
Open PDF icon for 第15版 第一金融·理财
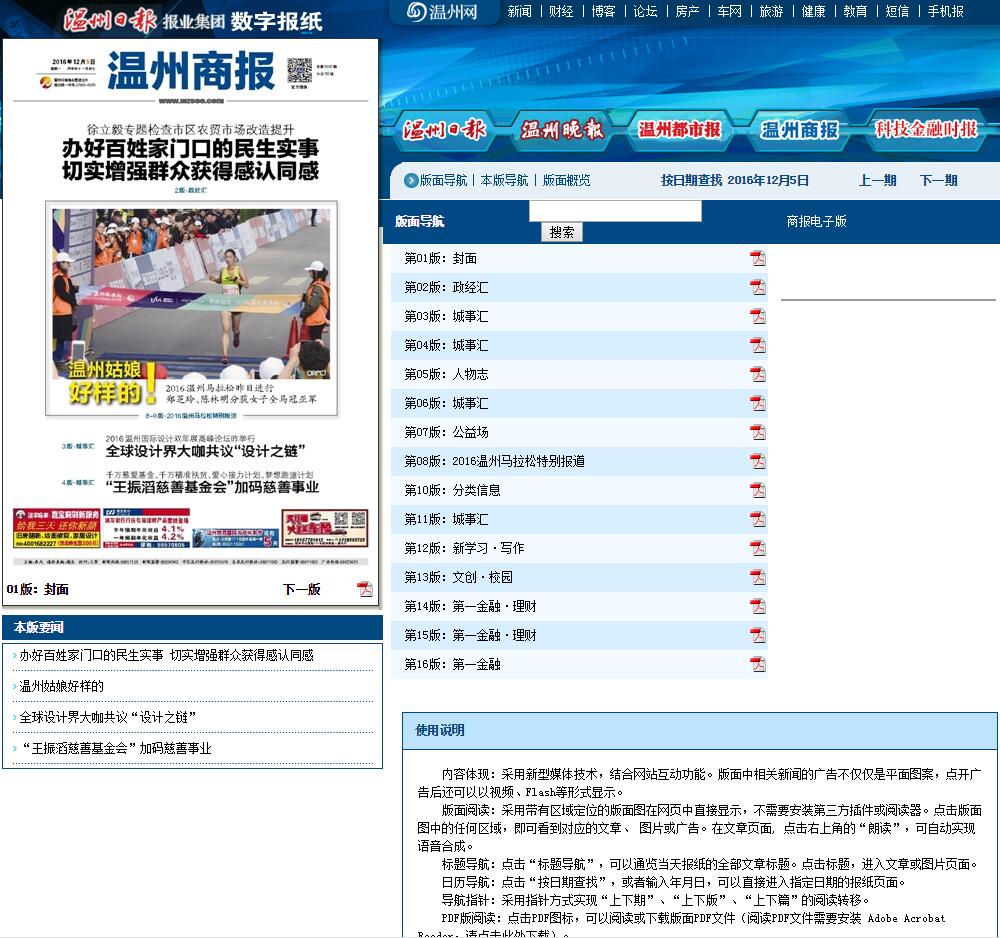[x=758, y=635]
